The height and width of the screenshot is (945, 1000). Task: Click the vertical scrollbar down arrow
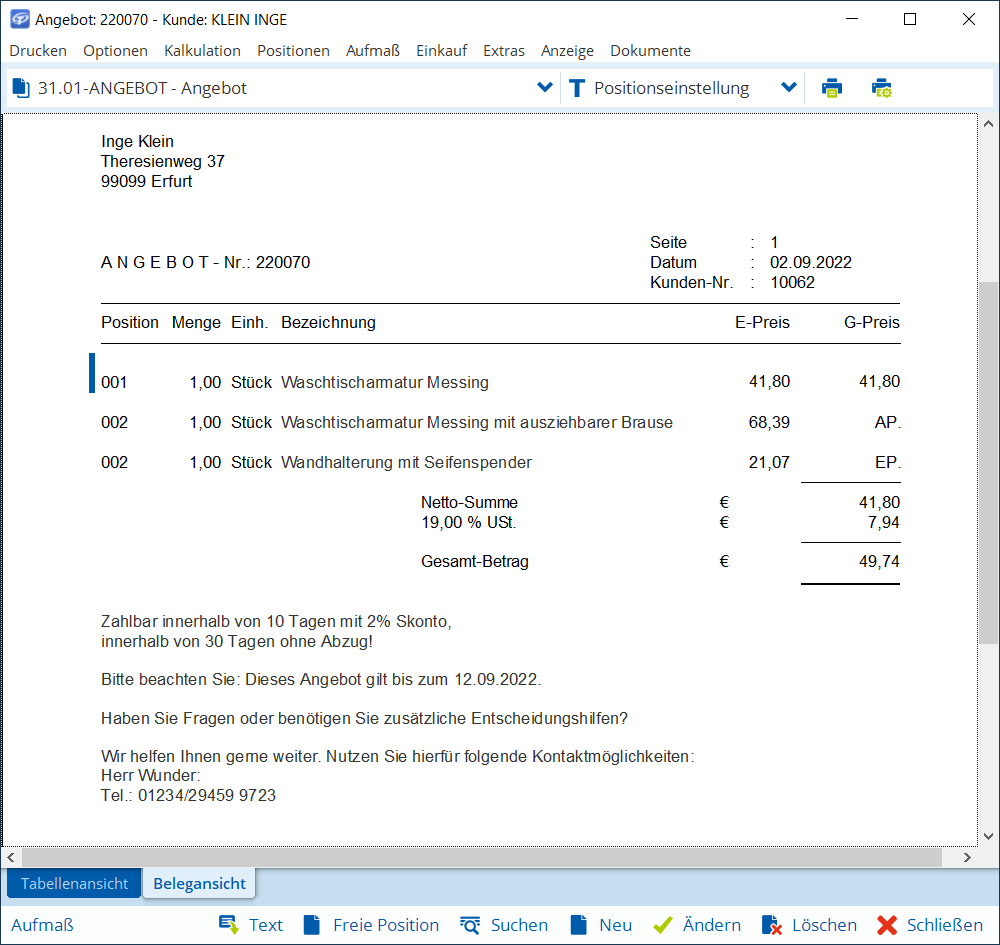(988, 835)
